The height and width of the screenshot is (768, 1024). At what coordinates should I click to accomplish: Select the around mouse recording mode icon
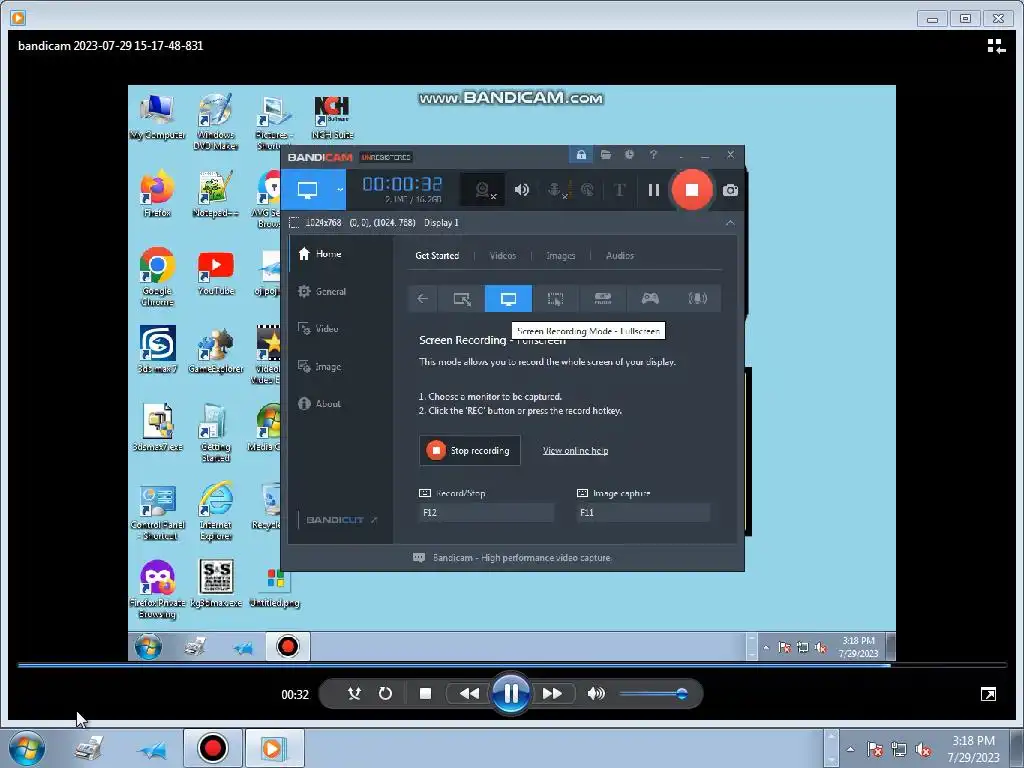pyautogui.click(x=555, y=298)
